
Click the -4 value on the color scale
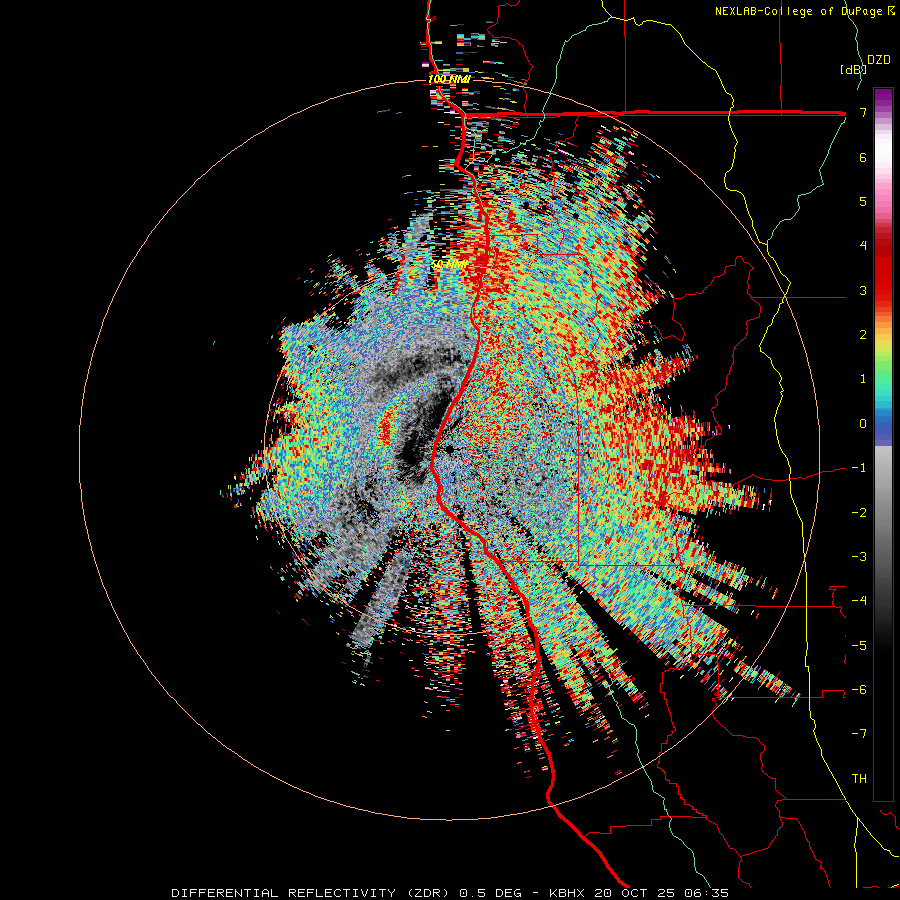[x=859, y=601]
